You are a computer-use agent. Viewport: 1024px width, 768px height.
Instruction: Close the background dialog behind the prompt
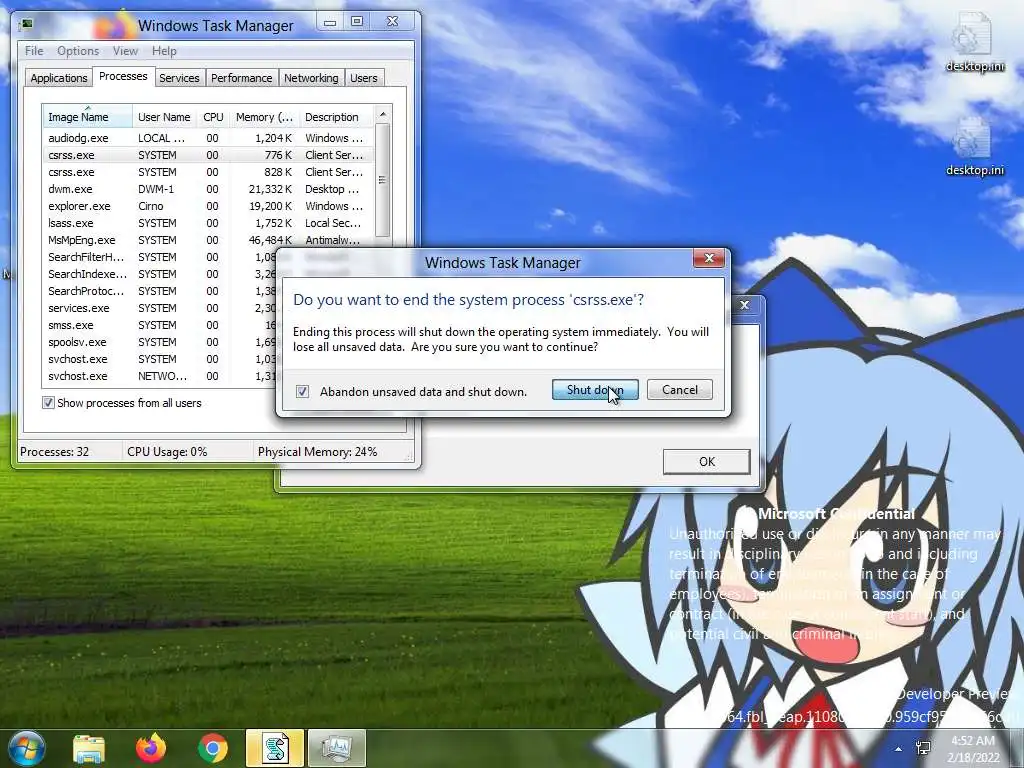[x=744, y=304]
